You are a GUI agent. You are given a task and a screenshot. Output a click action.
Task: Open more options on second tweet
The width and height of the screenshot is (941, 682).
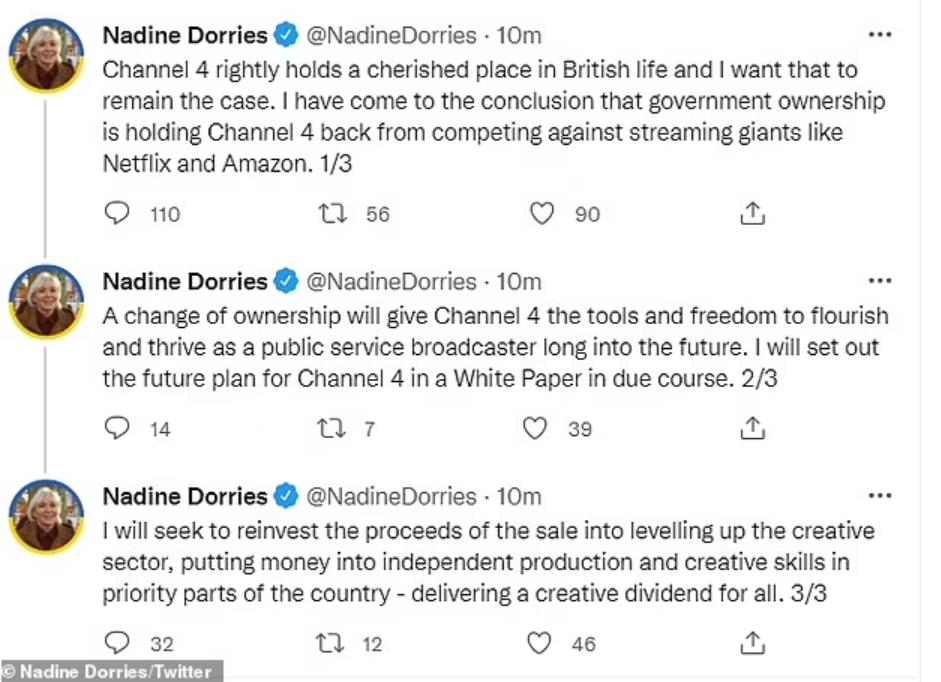coord(879,281)
